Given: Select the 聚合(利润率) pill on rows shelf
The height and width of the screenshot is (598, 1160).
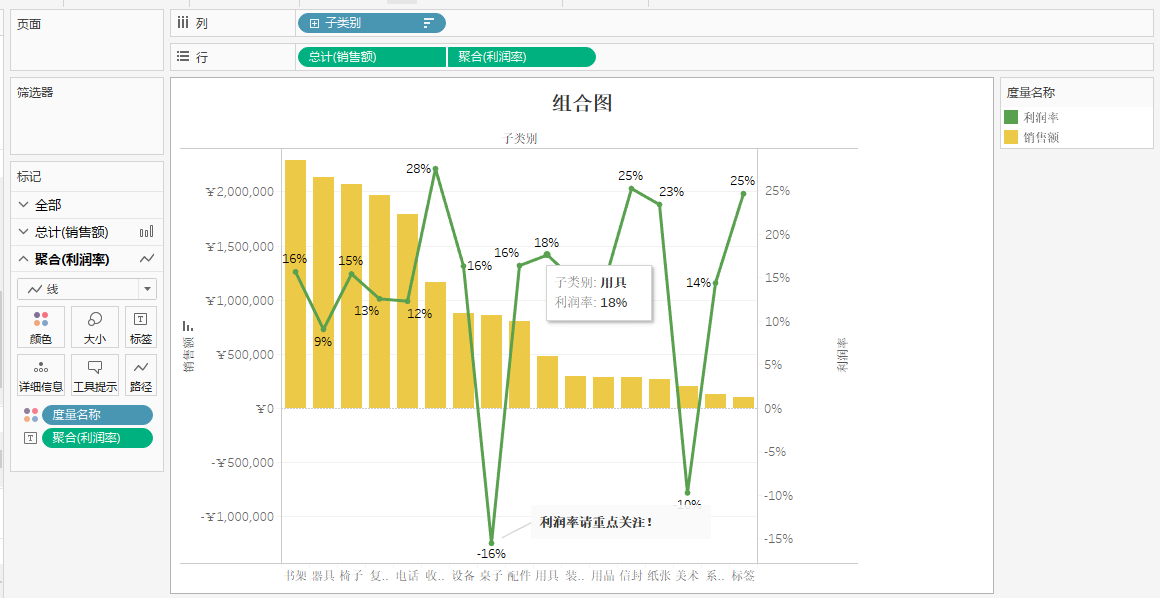Looking at the screenshot, I should pyautogui.click(x=522, y=57).
